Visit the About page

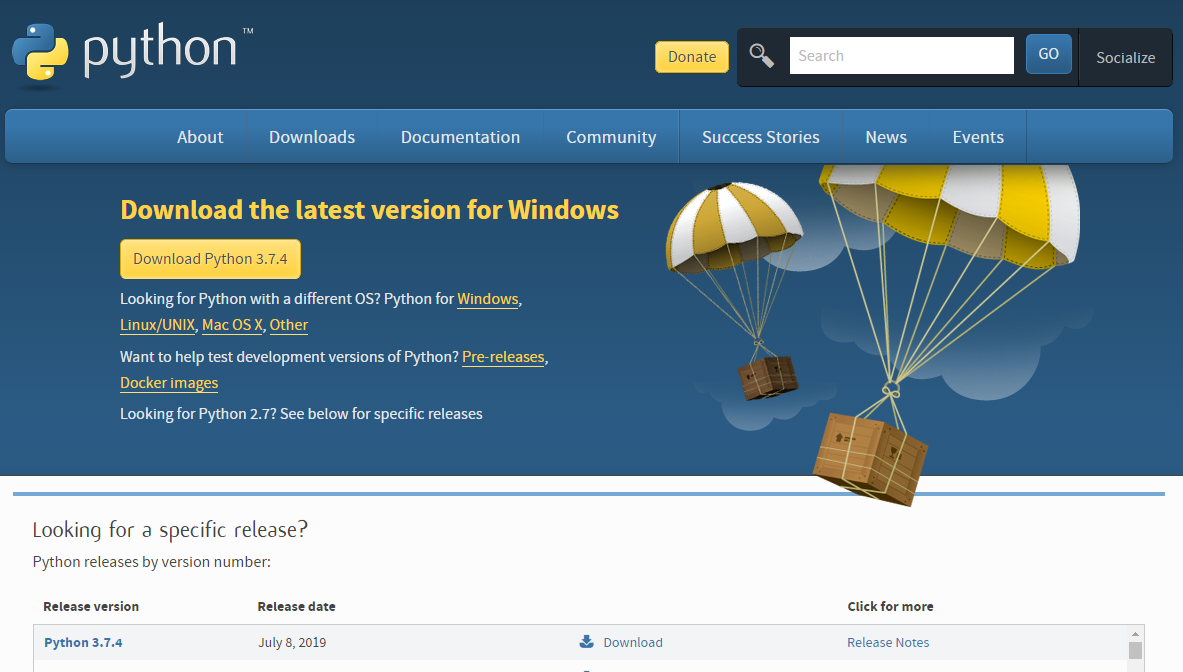coord(199,136)
